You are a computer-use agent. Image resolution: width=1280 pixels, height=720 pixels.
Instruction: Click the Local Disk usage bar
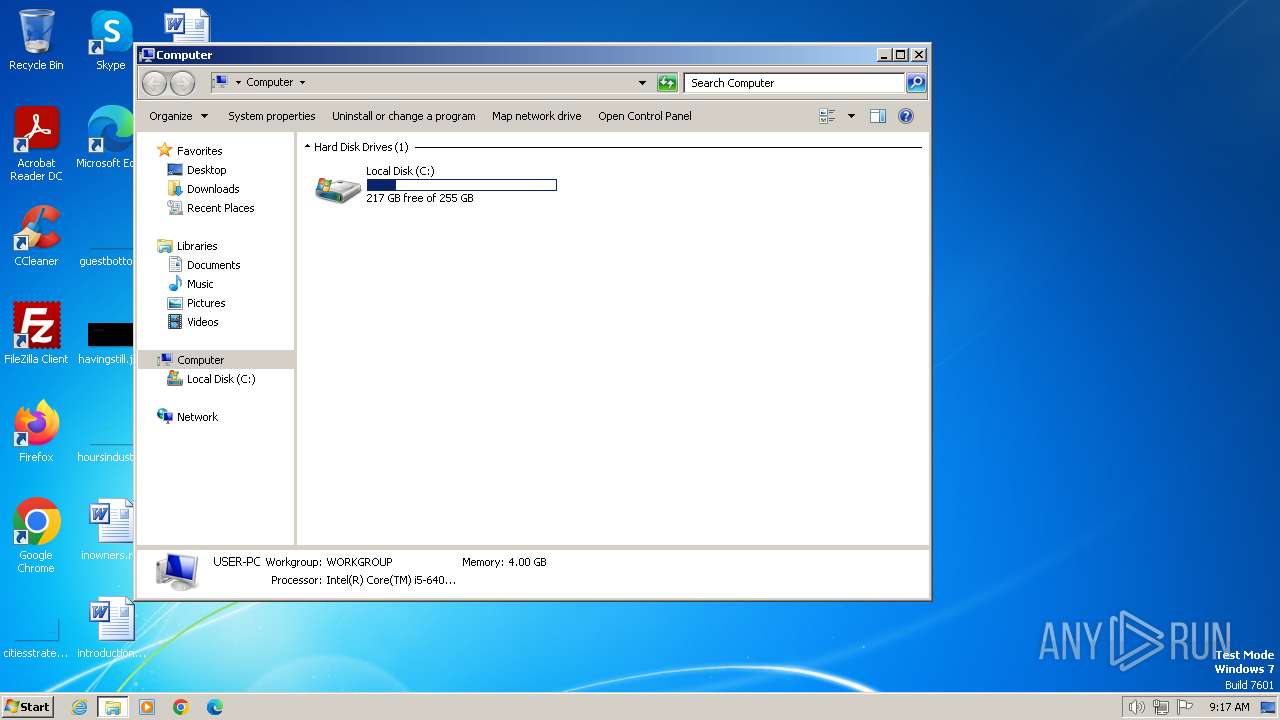pyautogui.click(x=461, y=185)
